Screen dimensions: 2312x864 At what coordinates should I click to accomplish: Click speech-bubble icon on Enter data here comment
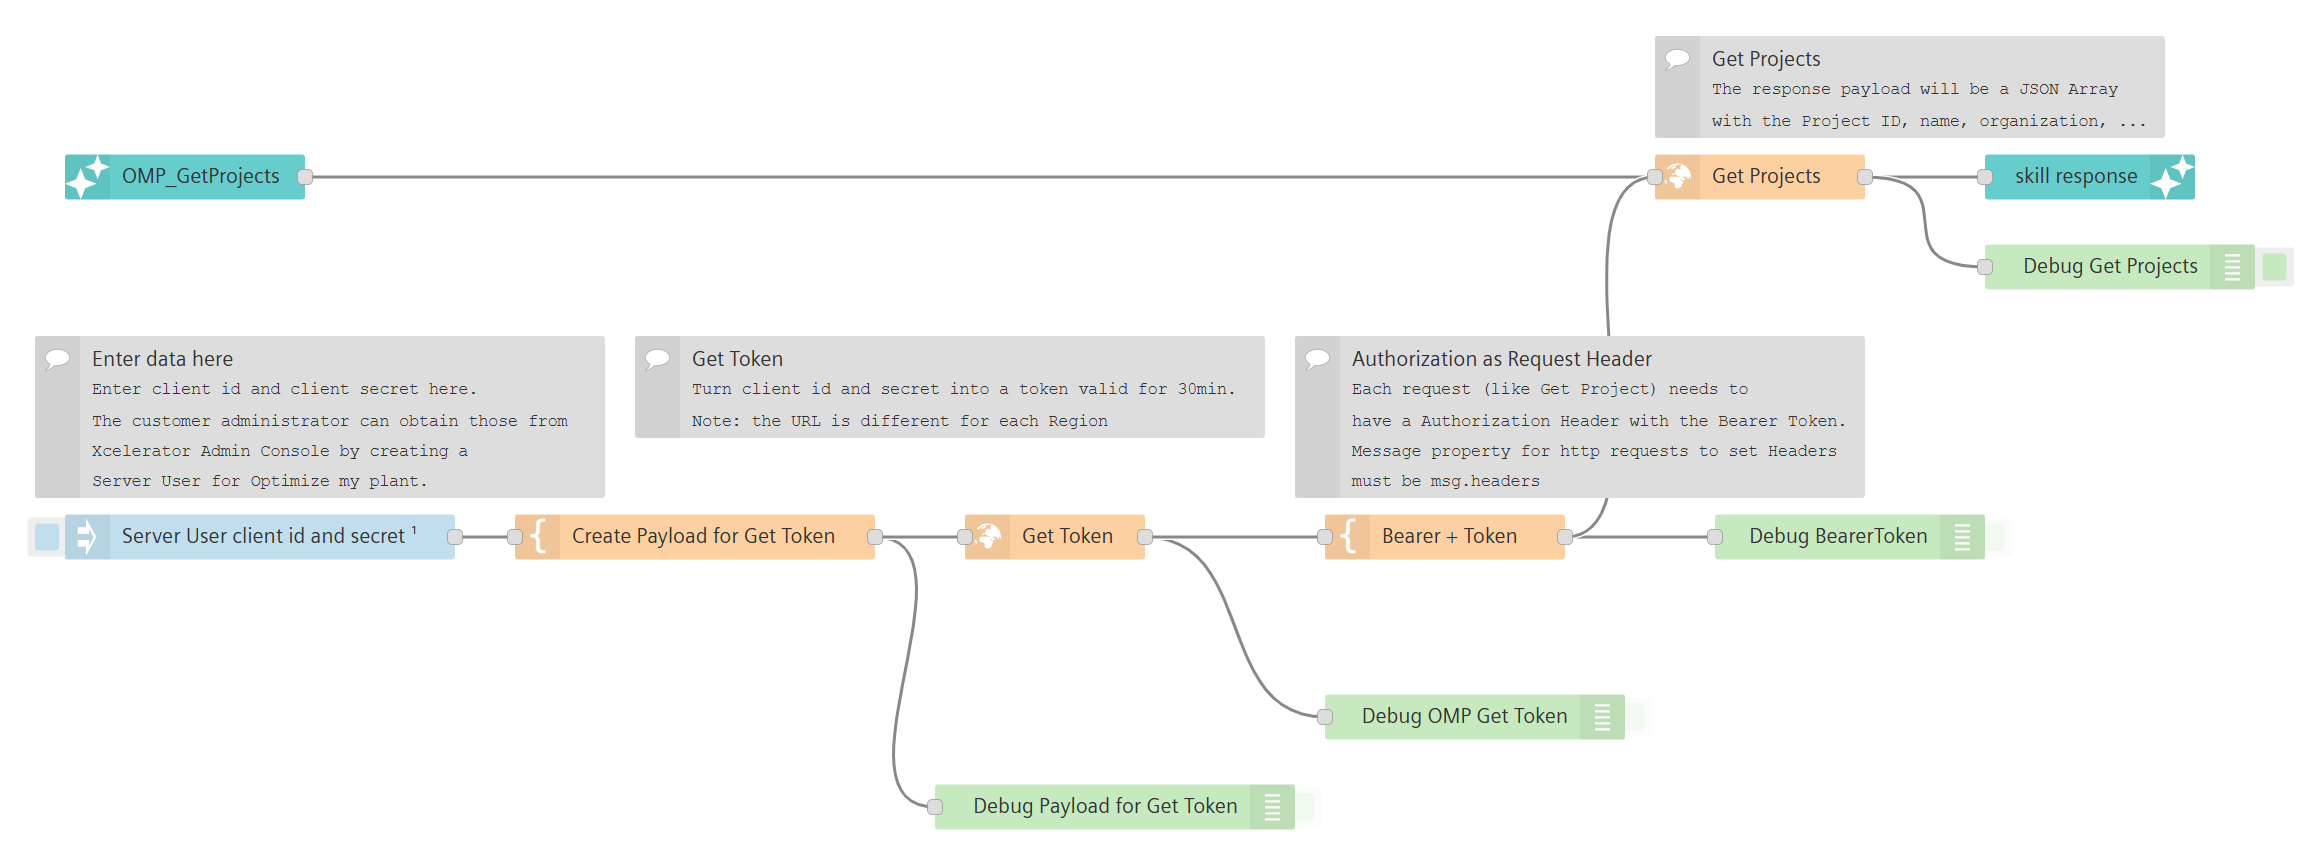[x=57, y=358]
